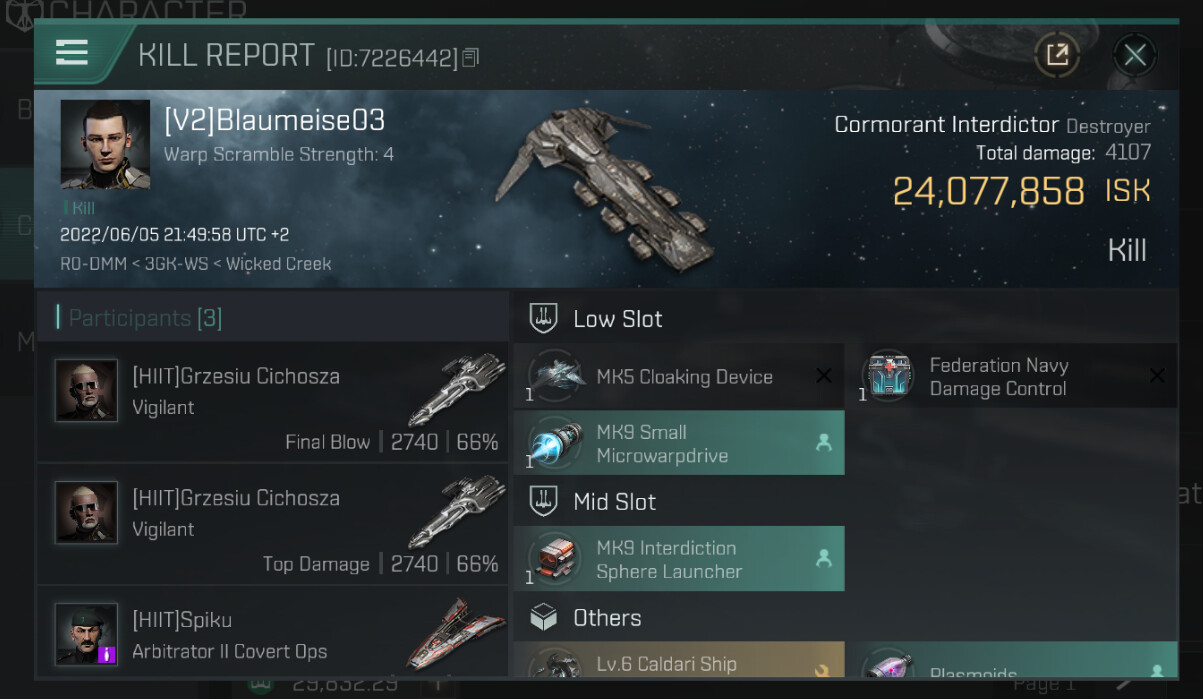Select the Plasmoids item entry
The width and height of the screenshot is (1203, 699).
pos(1012,661)
